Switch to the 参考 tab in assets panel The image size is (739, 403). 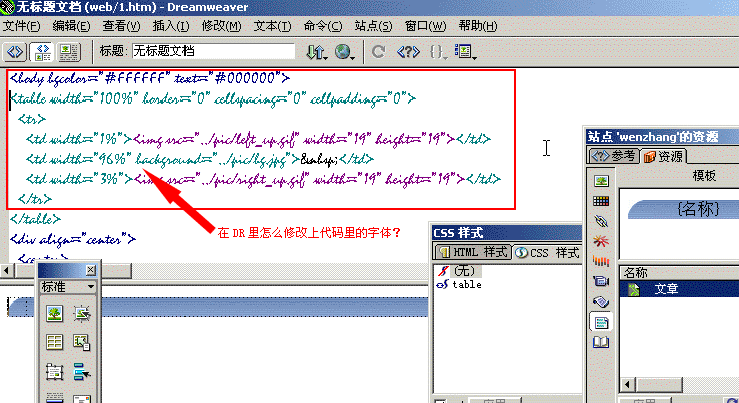(x=612, y=156)
